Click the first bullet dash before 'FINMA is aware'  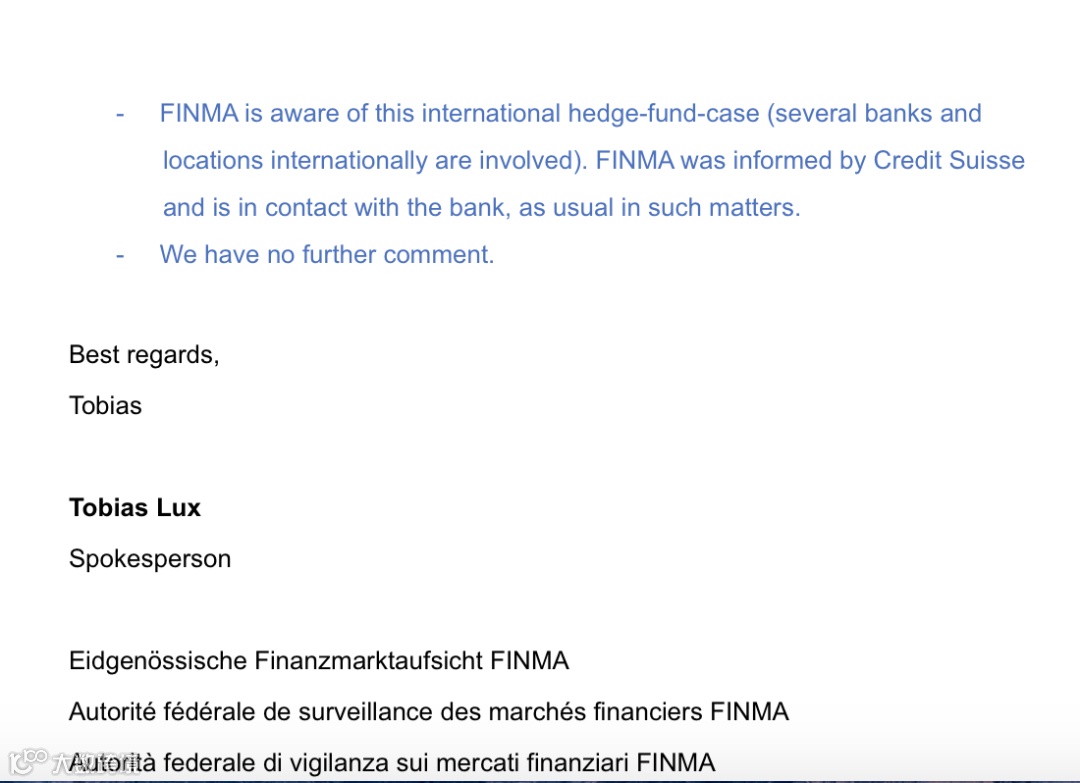coord(120,114)
